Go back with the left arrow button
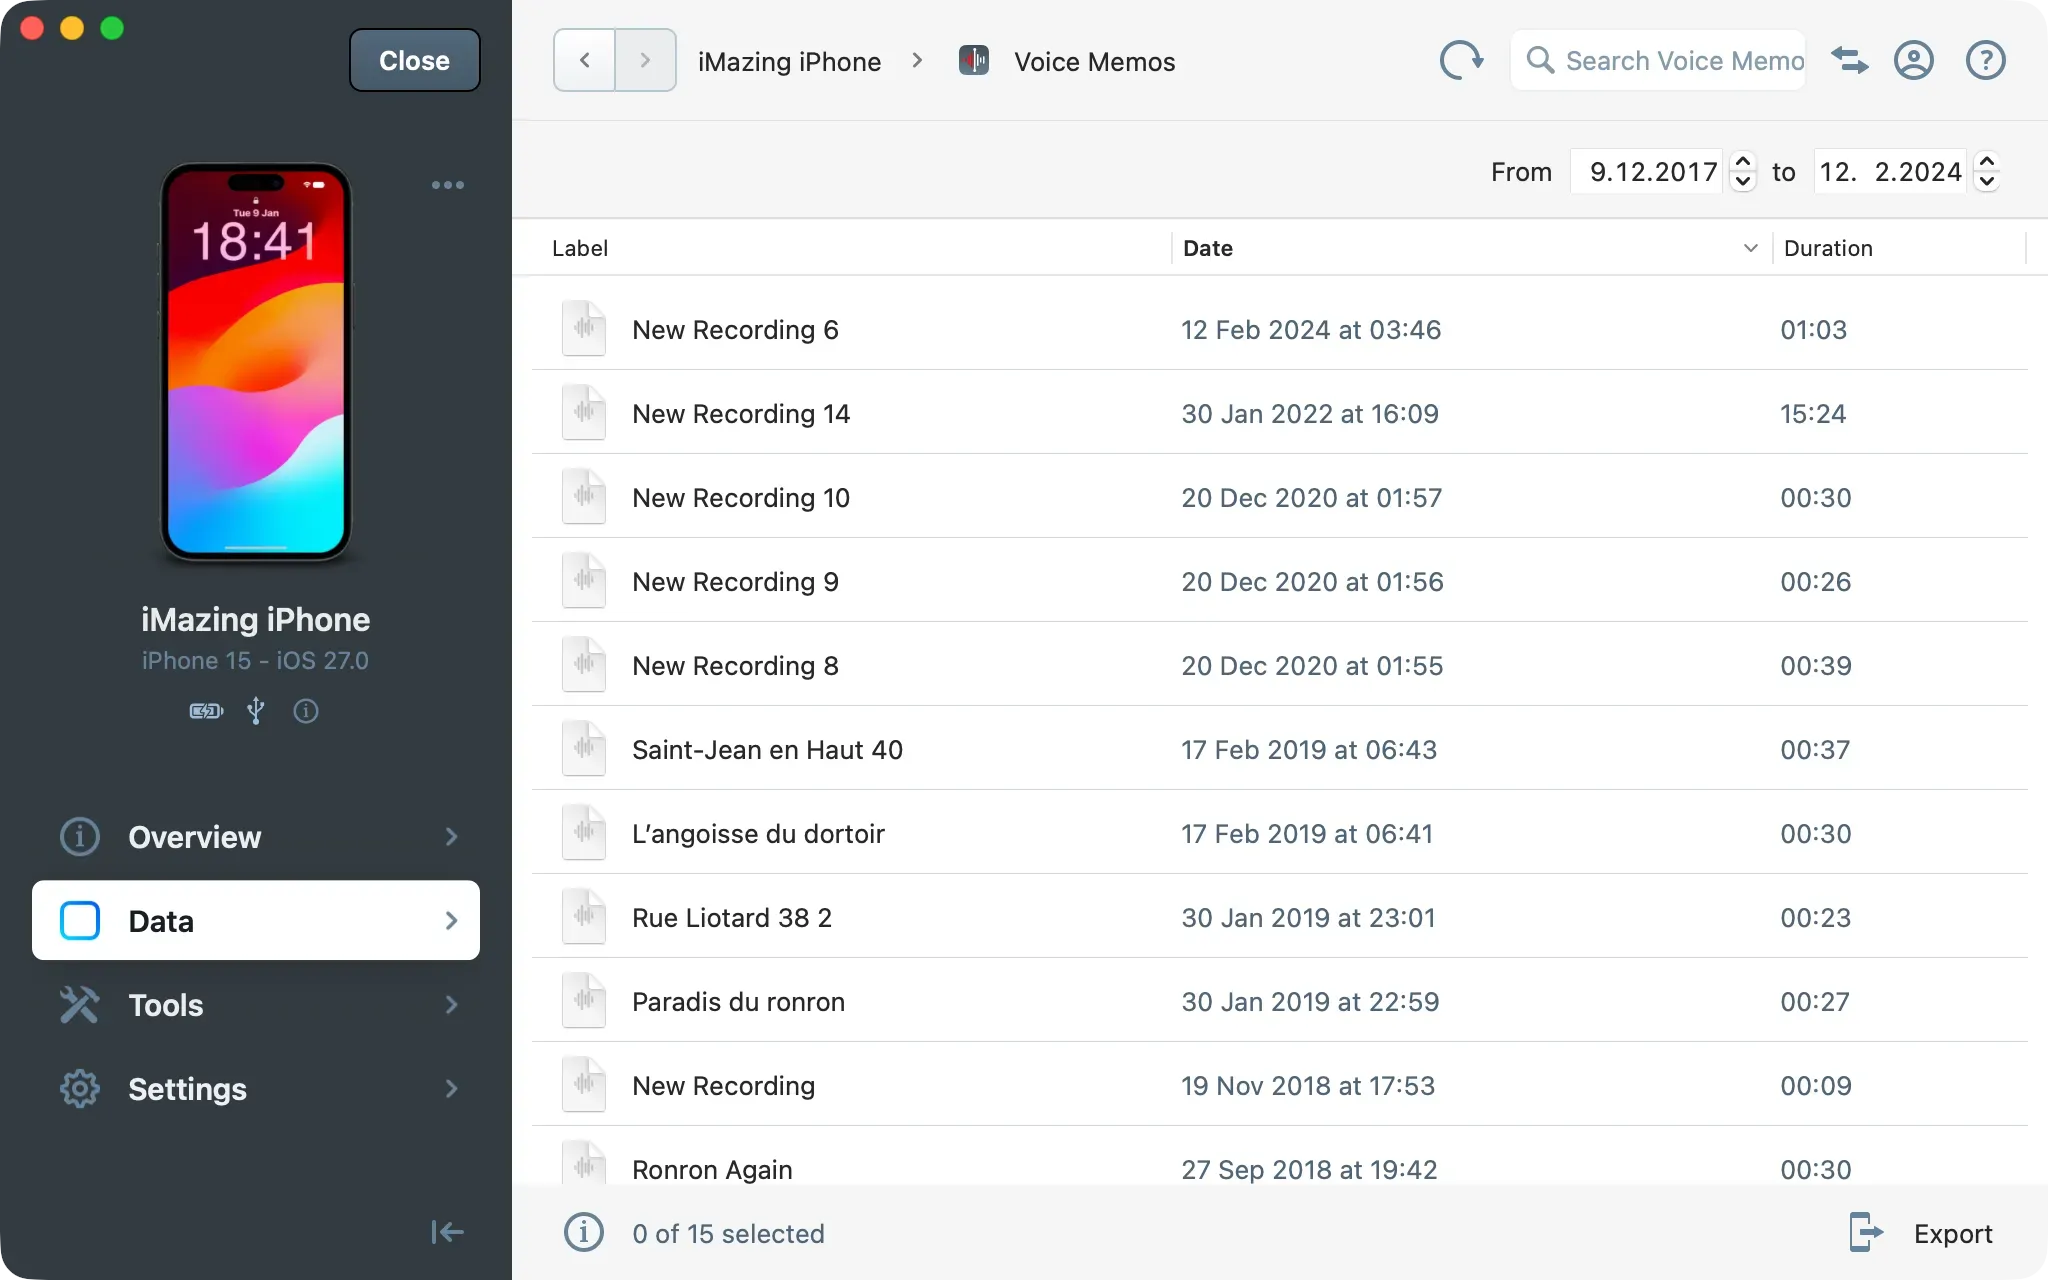The image size is (2048, 1280). [584, 60]
